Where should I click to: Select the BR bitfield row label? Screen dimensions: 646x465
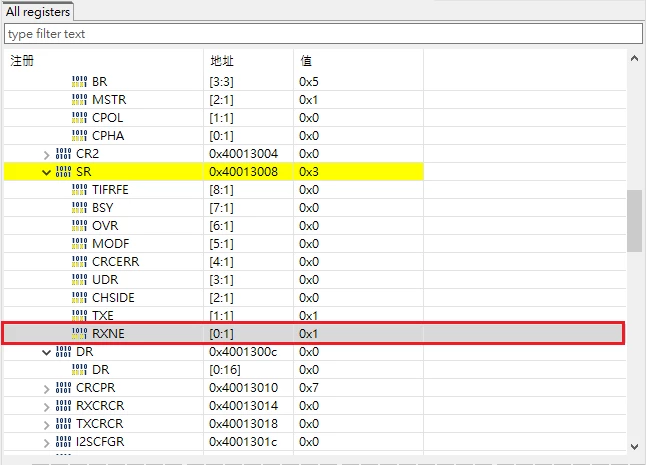pos(100,82)
